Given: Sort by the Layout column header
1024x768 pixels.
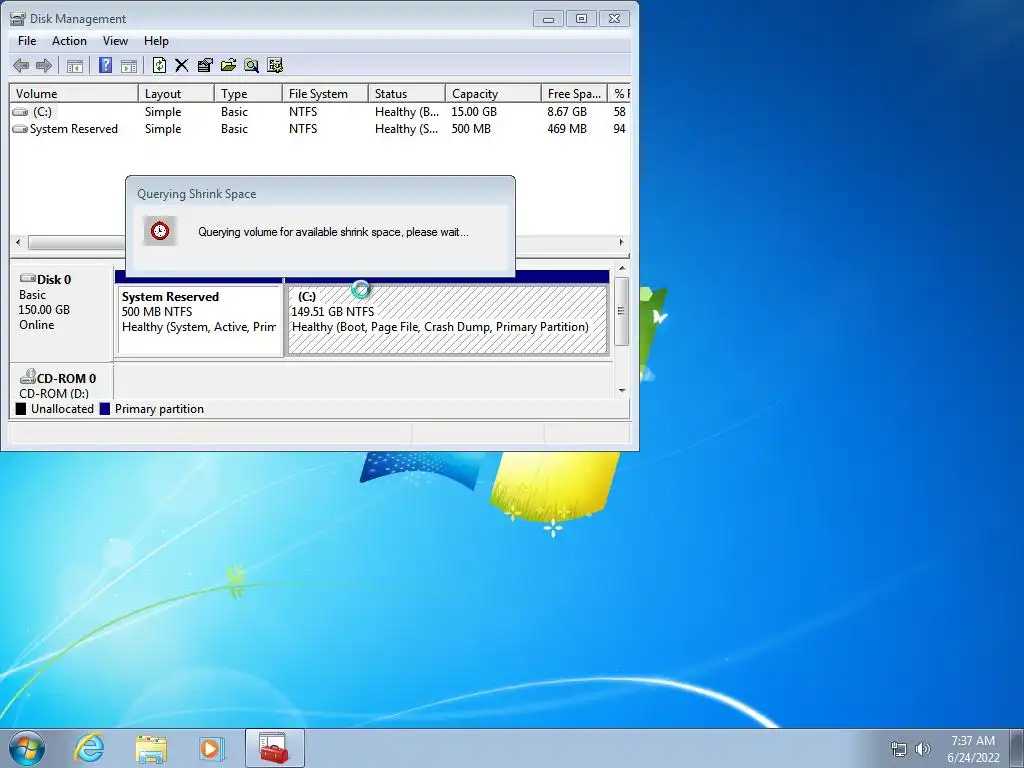Looking at the screenshot, I should pyautogui.click(x=176, y=93).
